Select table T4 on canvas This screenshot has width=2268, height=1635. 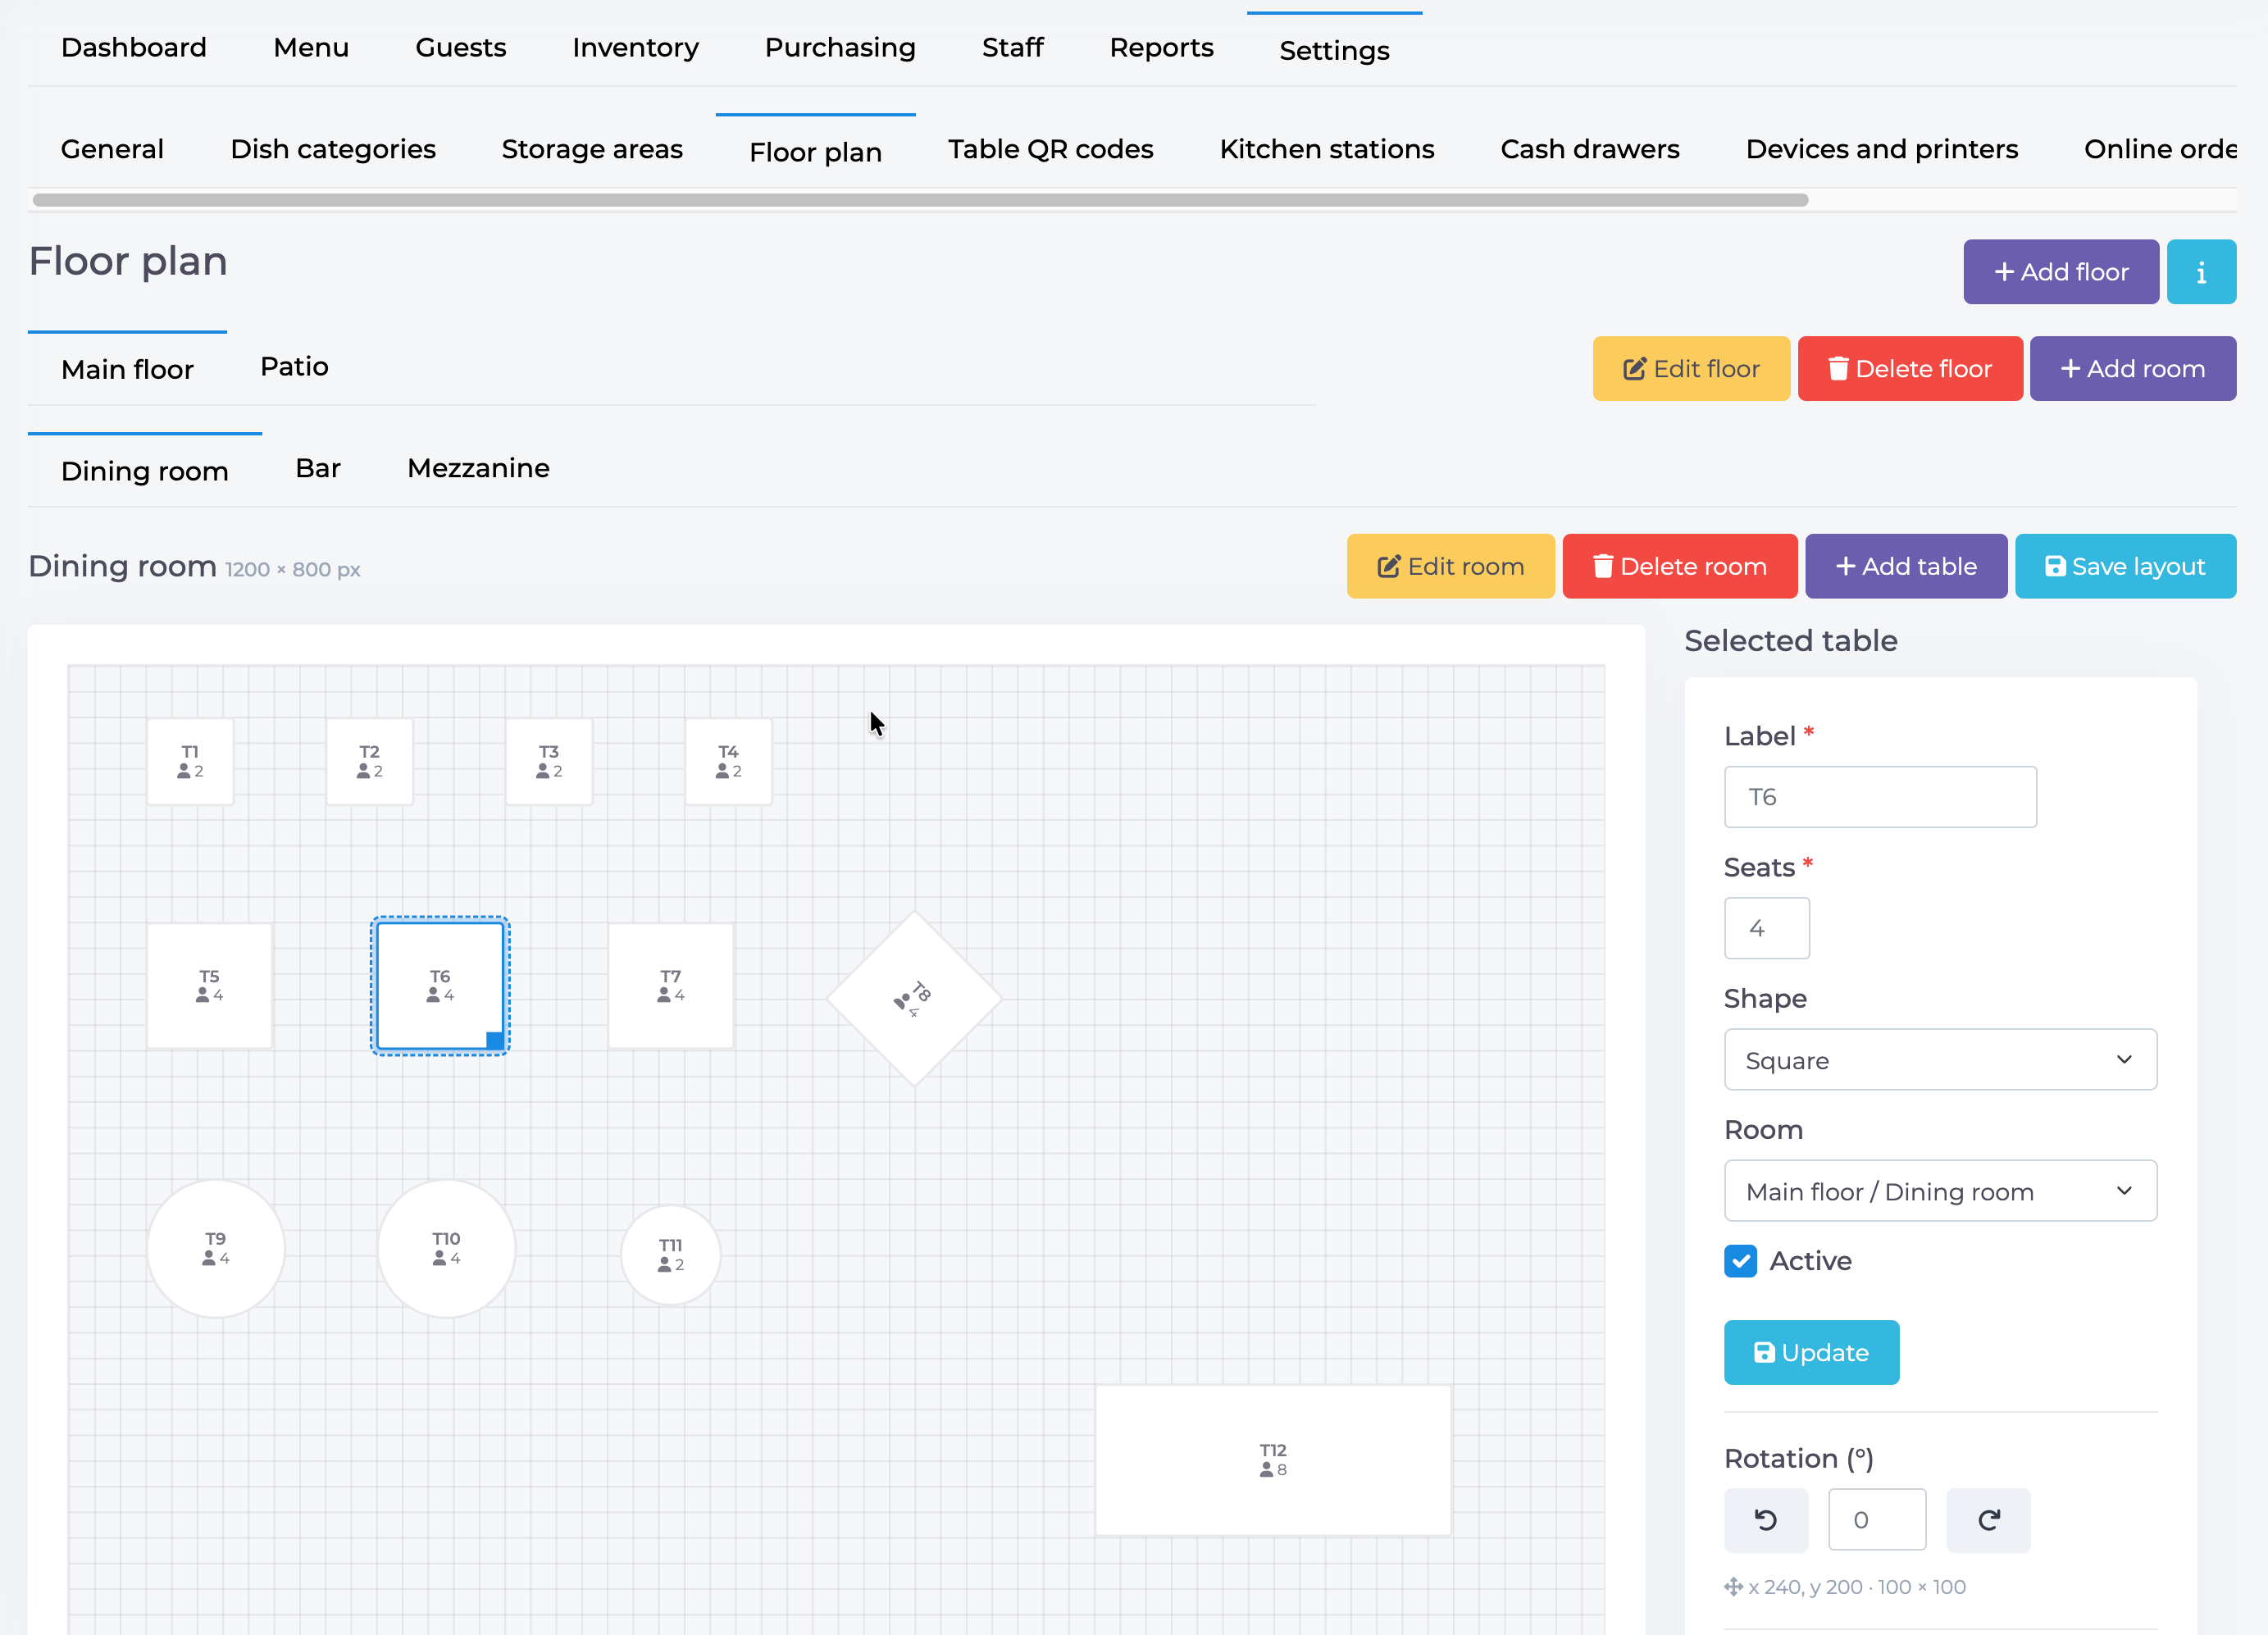728,761
